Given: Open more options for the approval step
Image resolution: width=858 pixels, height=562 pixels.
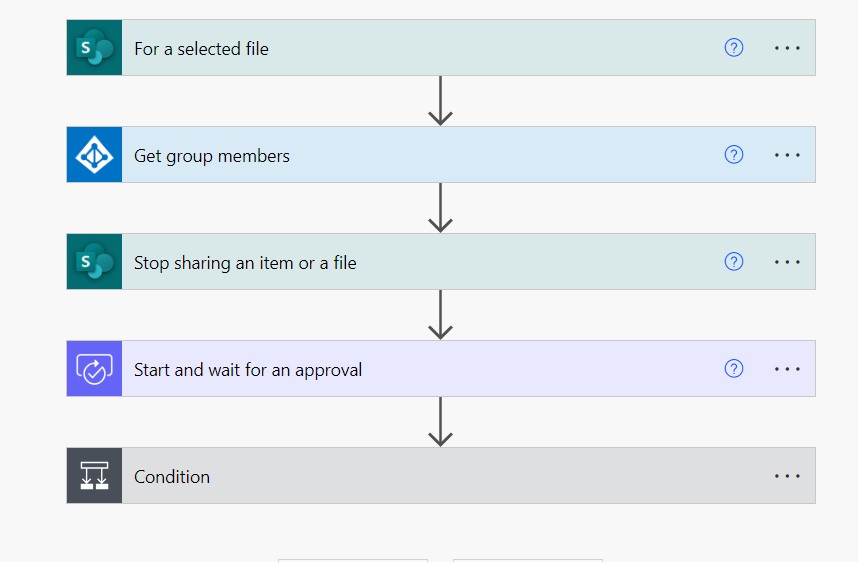Looking at the screenshot, I should 787,369.
